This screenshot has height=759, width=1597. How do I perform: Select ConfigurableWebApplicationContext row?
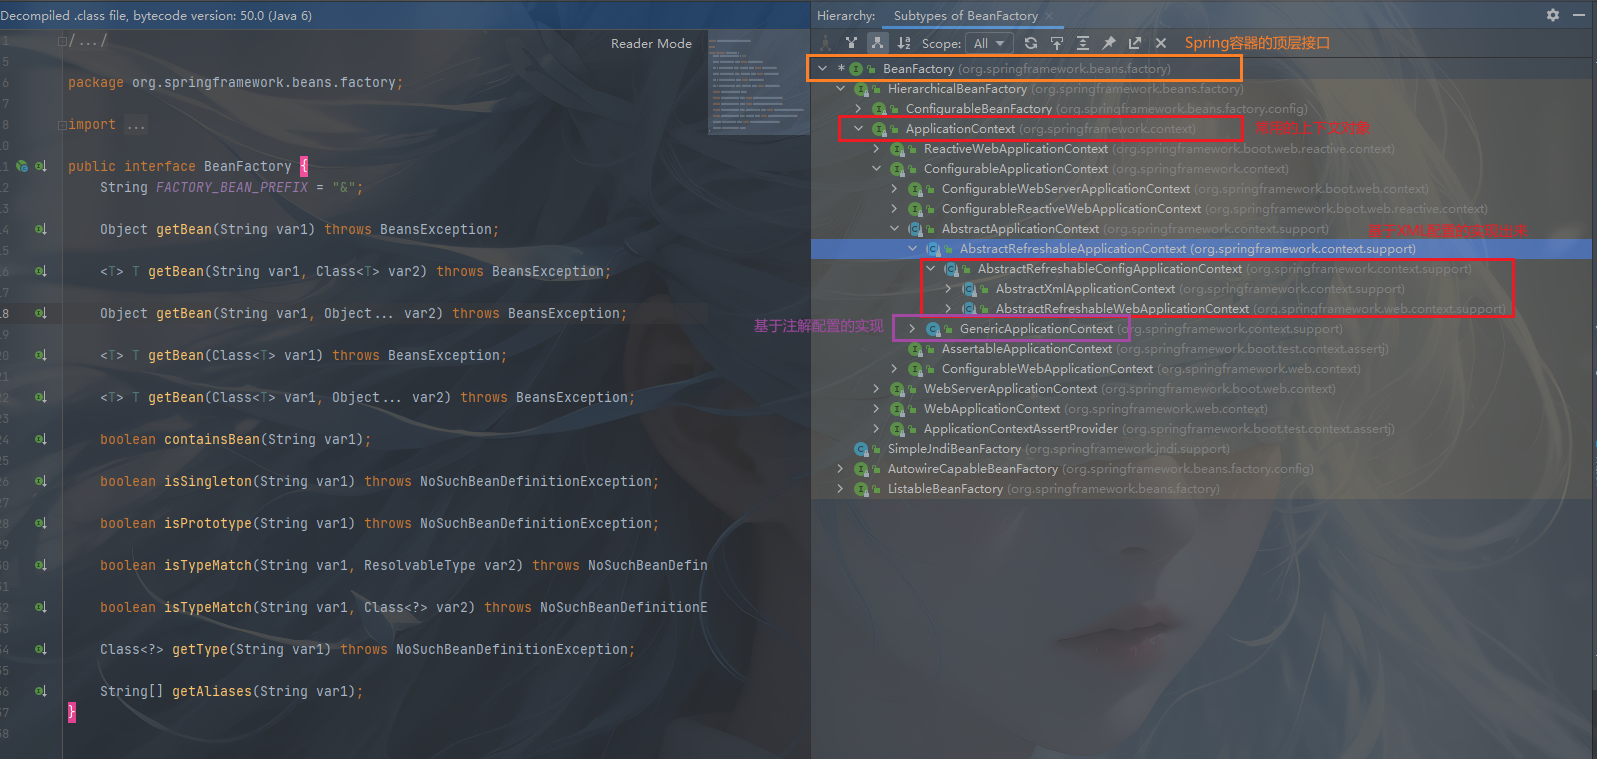point(1201,369)
